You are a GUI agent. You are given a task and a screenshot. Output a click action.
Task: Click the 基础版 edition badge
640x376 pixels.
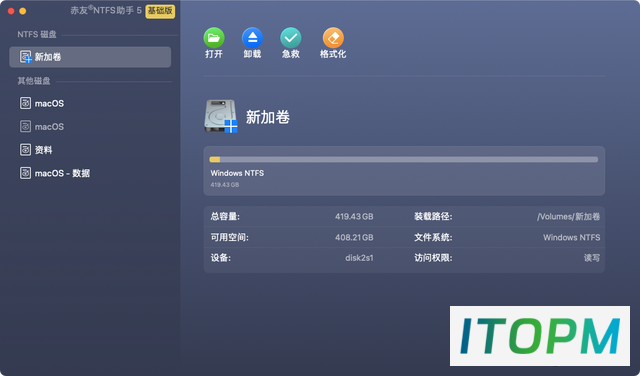click(160, 11)
